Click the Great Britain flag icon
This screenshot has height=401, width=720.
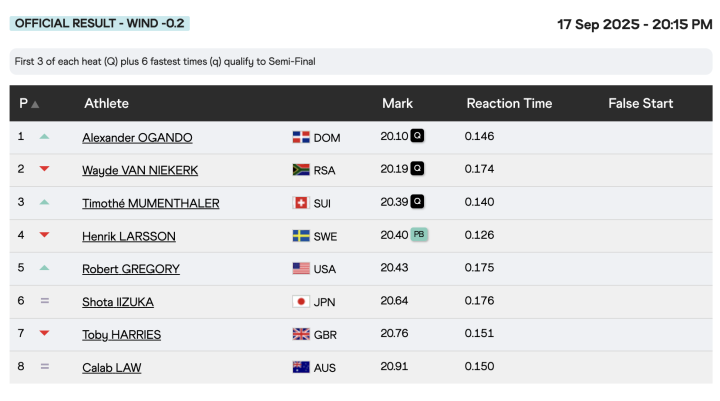tap(300, 335)
